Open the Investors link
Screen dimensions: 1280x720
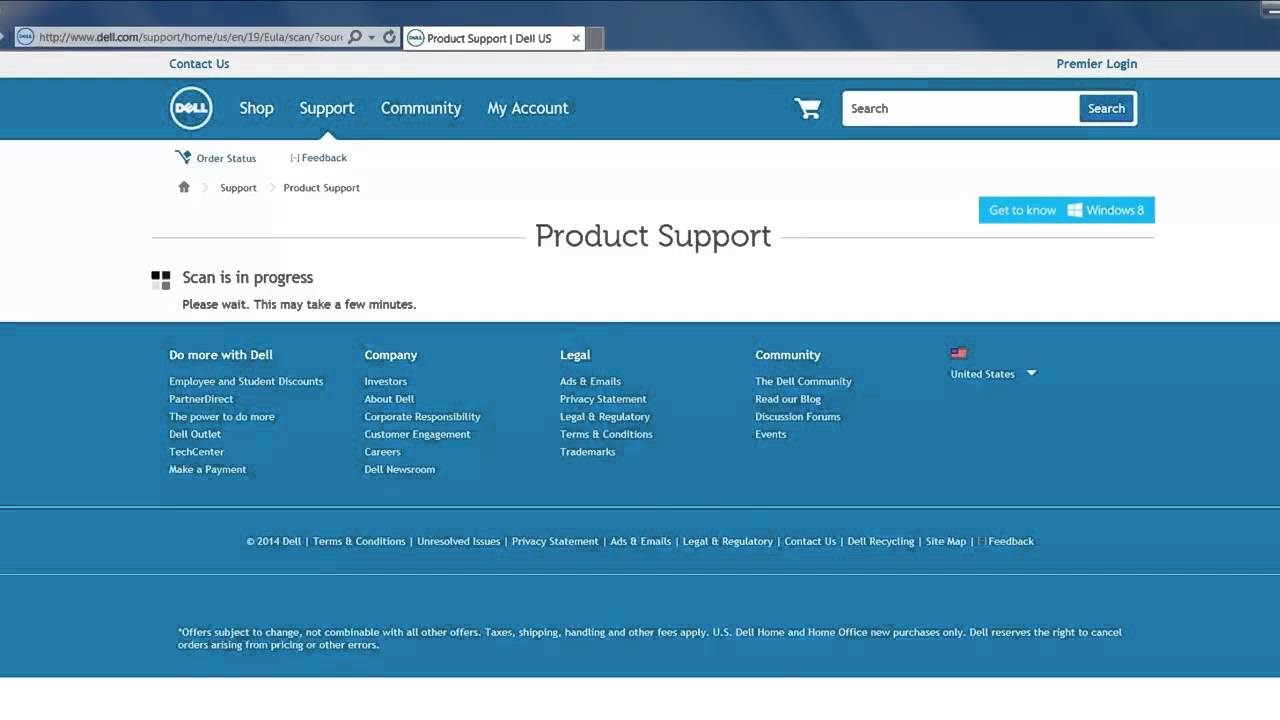(385, 381)
